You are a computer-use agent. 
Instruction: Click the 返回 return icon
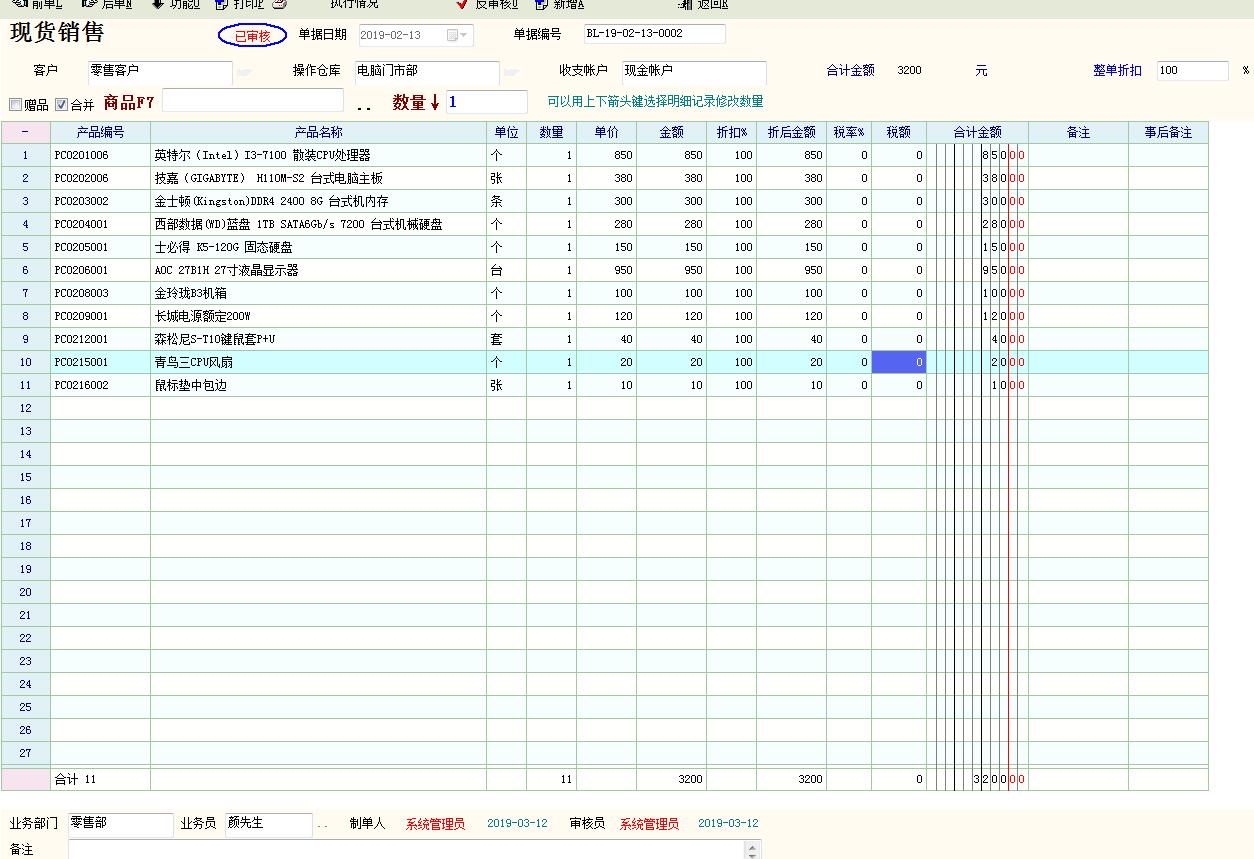pos(685,4)
